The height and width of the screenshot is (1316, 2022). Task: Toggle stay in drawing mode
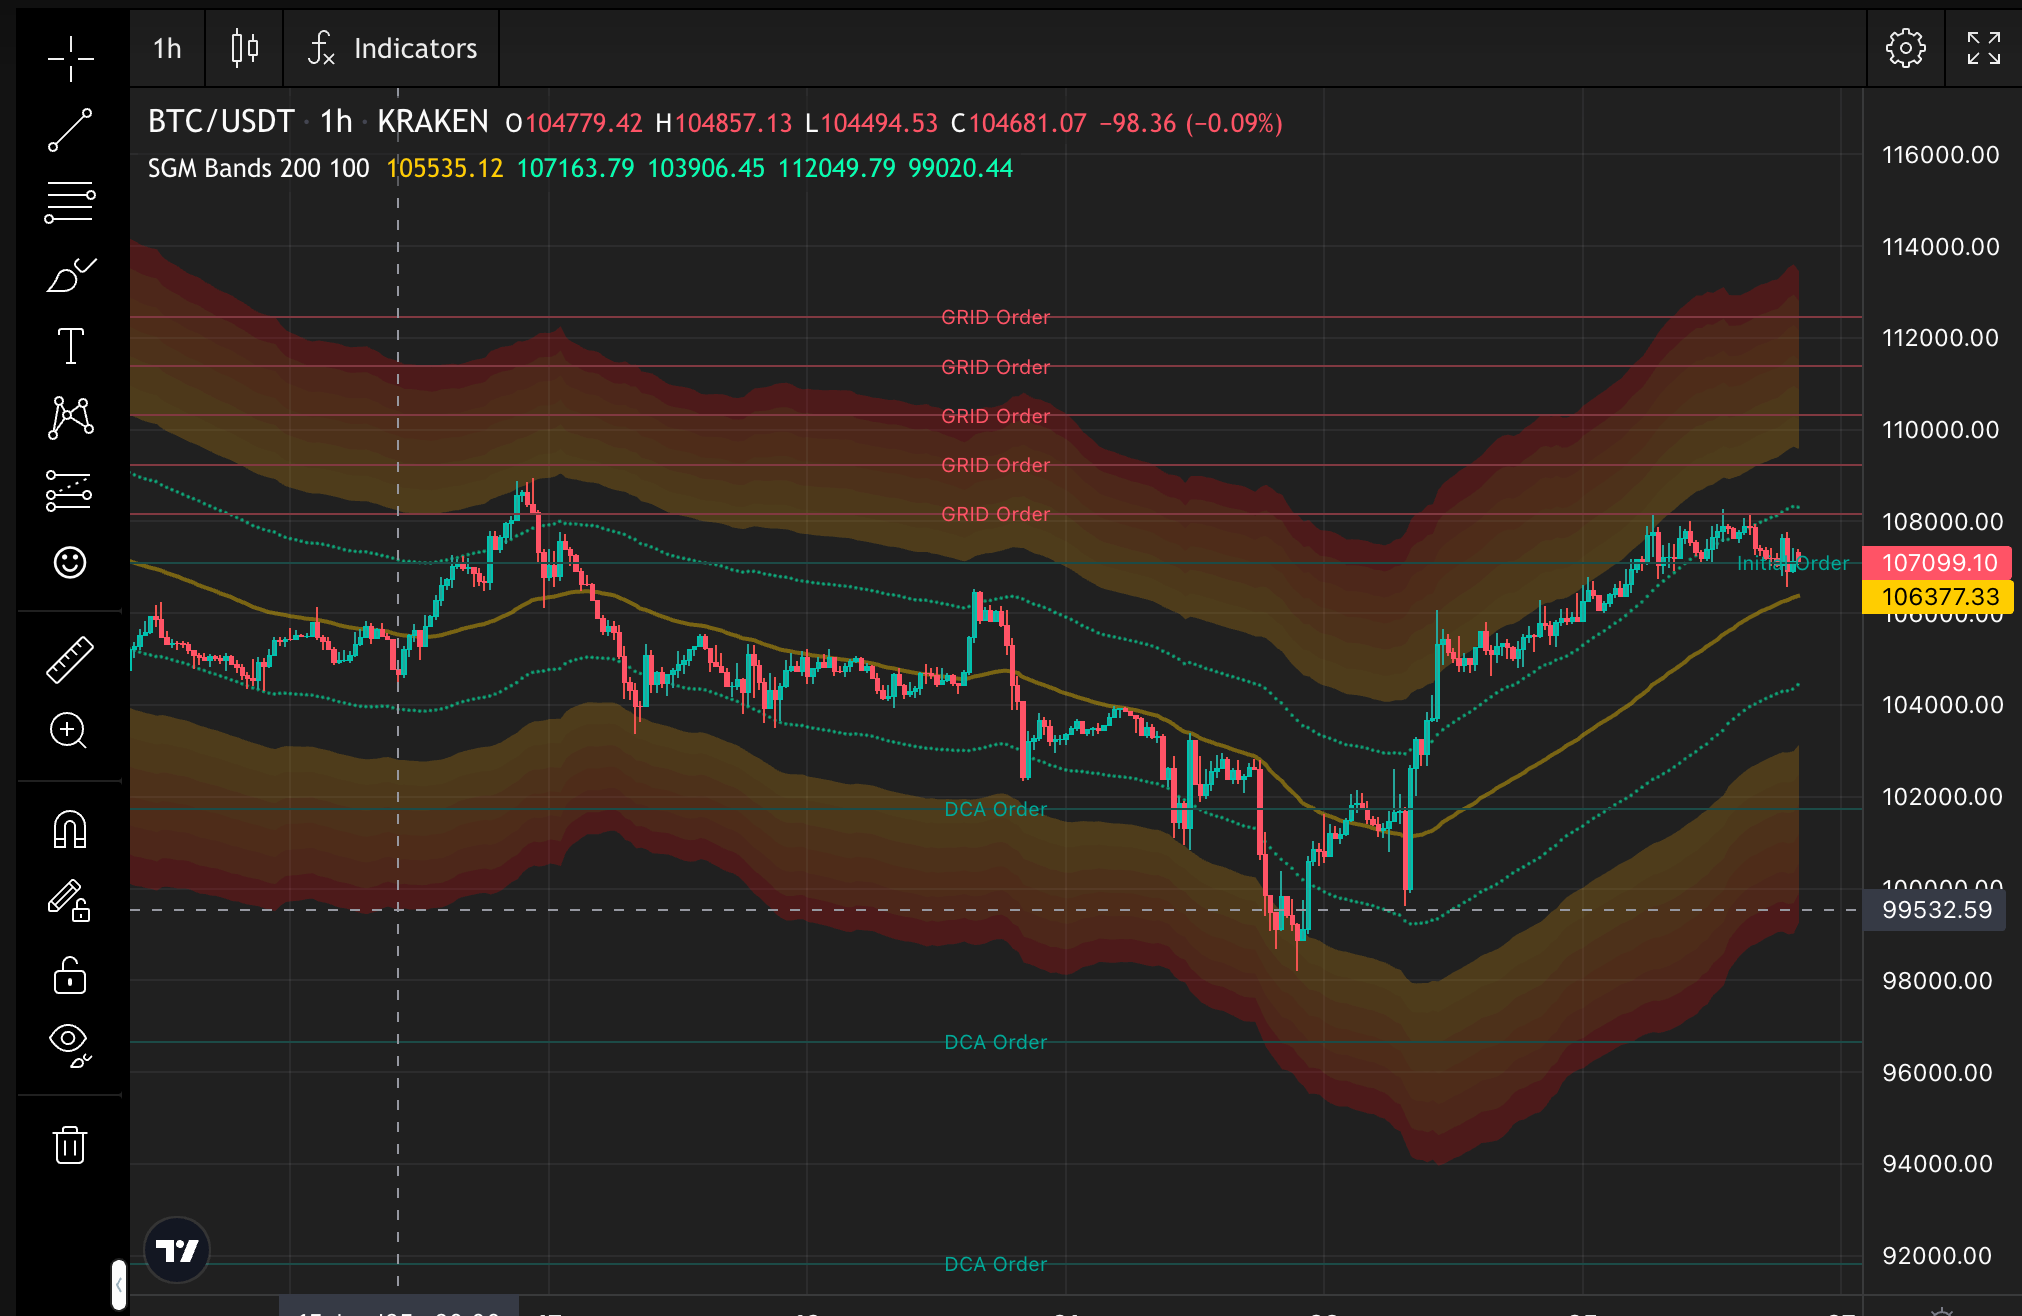70,901
